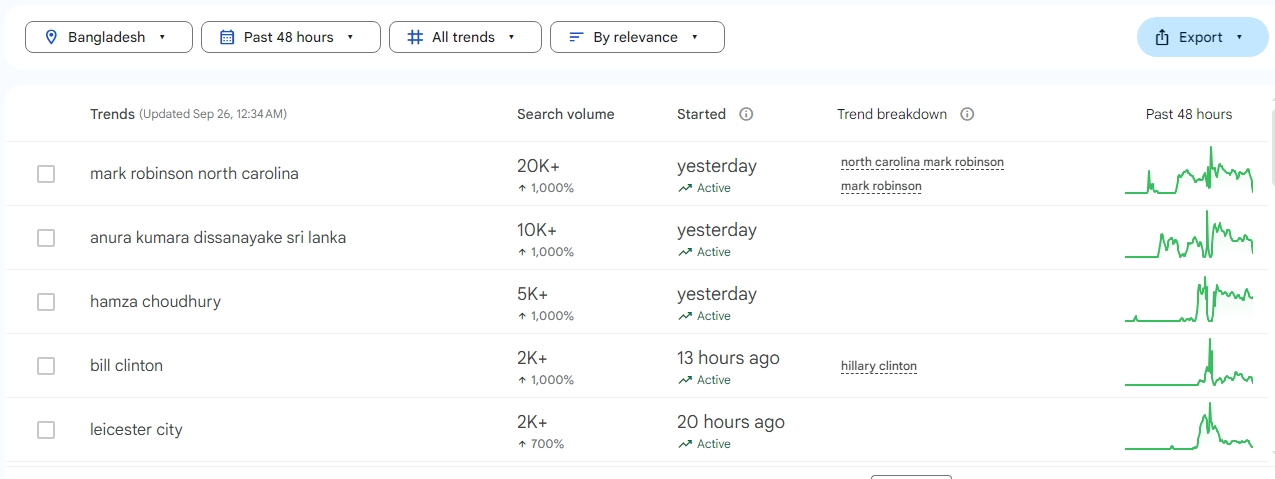This screenshot has height=479, width=1275.
Task: Open the north carolina mark robinson breakdown link
Action: coord(922,162)
